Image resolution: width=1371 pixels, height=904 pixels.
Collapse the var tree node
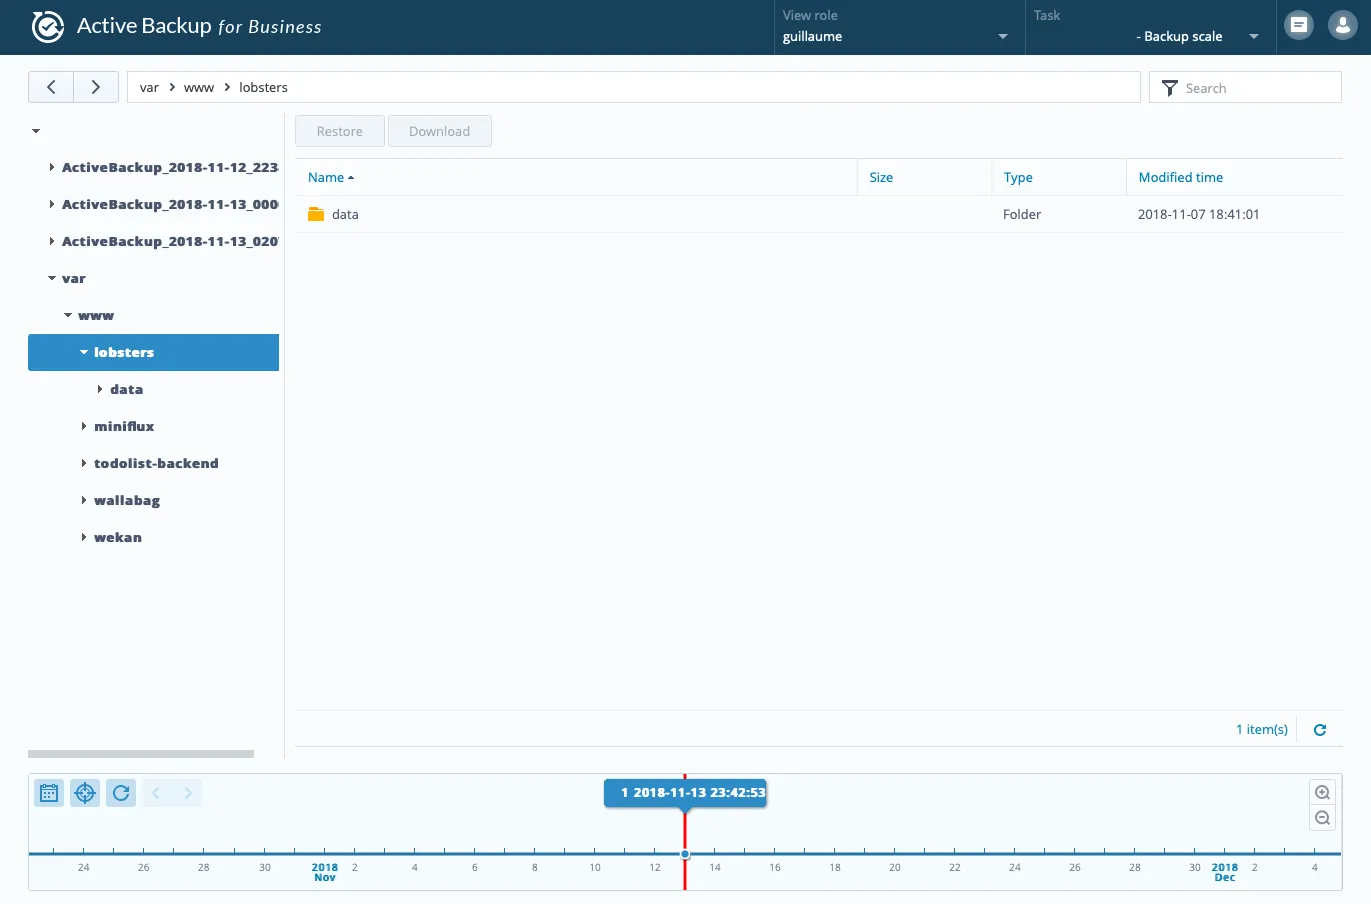pyautogui.click(x=52, y=278)
